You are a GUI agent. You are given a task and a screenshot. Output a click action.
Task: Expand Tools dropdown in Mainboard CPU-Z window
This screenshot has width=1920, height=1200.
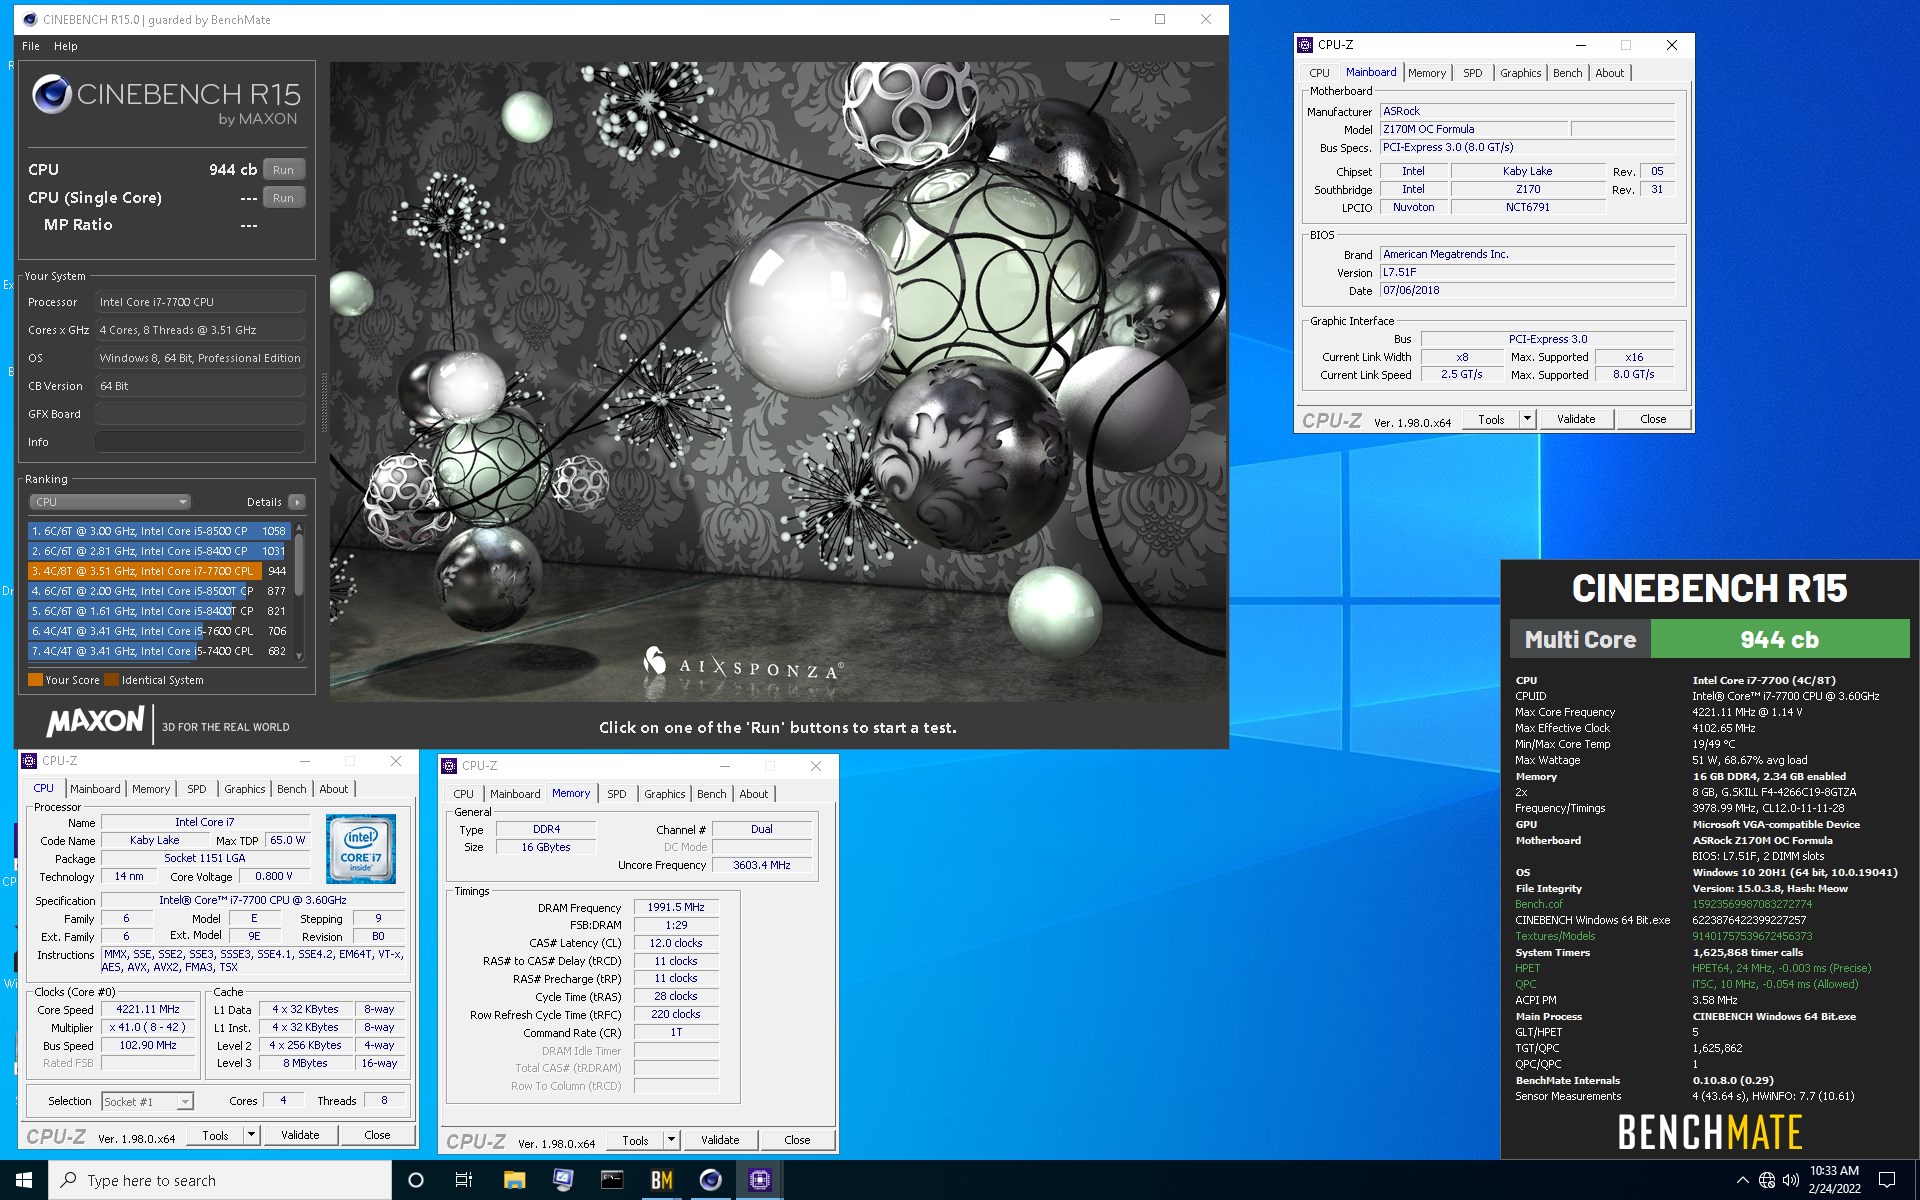1527,419
